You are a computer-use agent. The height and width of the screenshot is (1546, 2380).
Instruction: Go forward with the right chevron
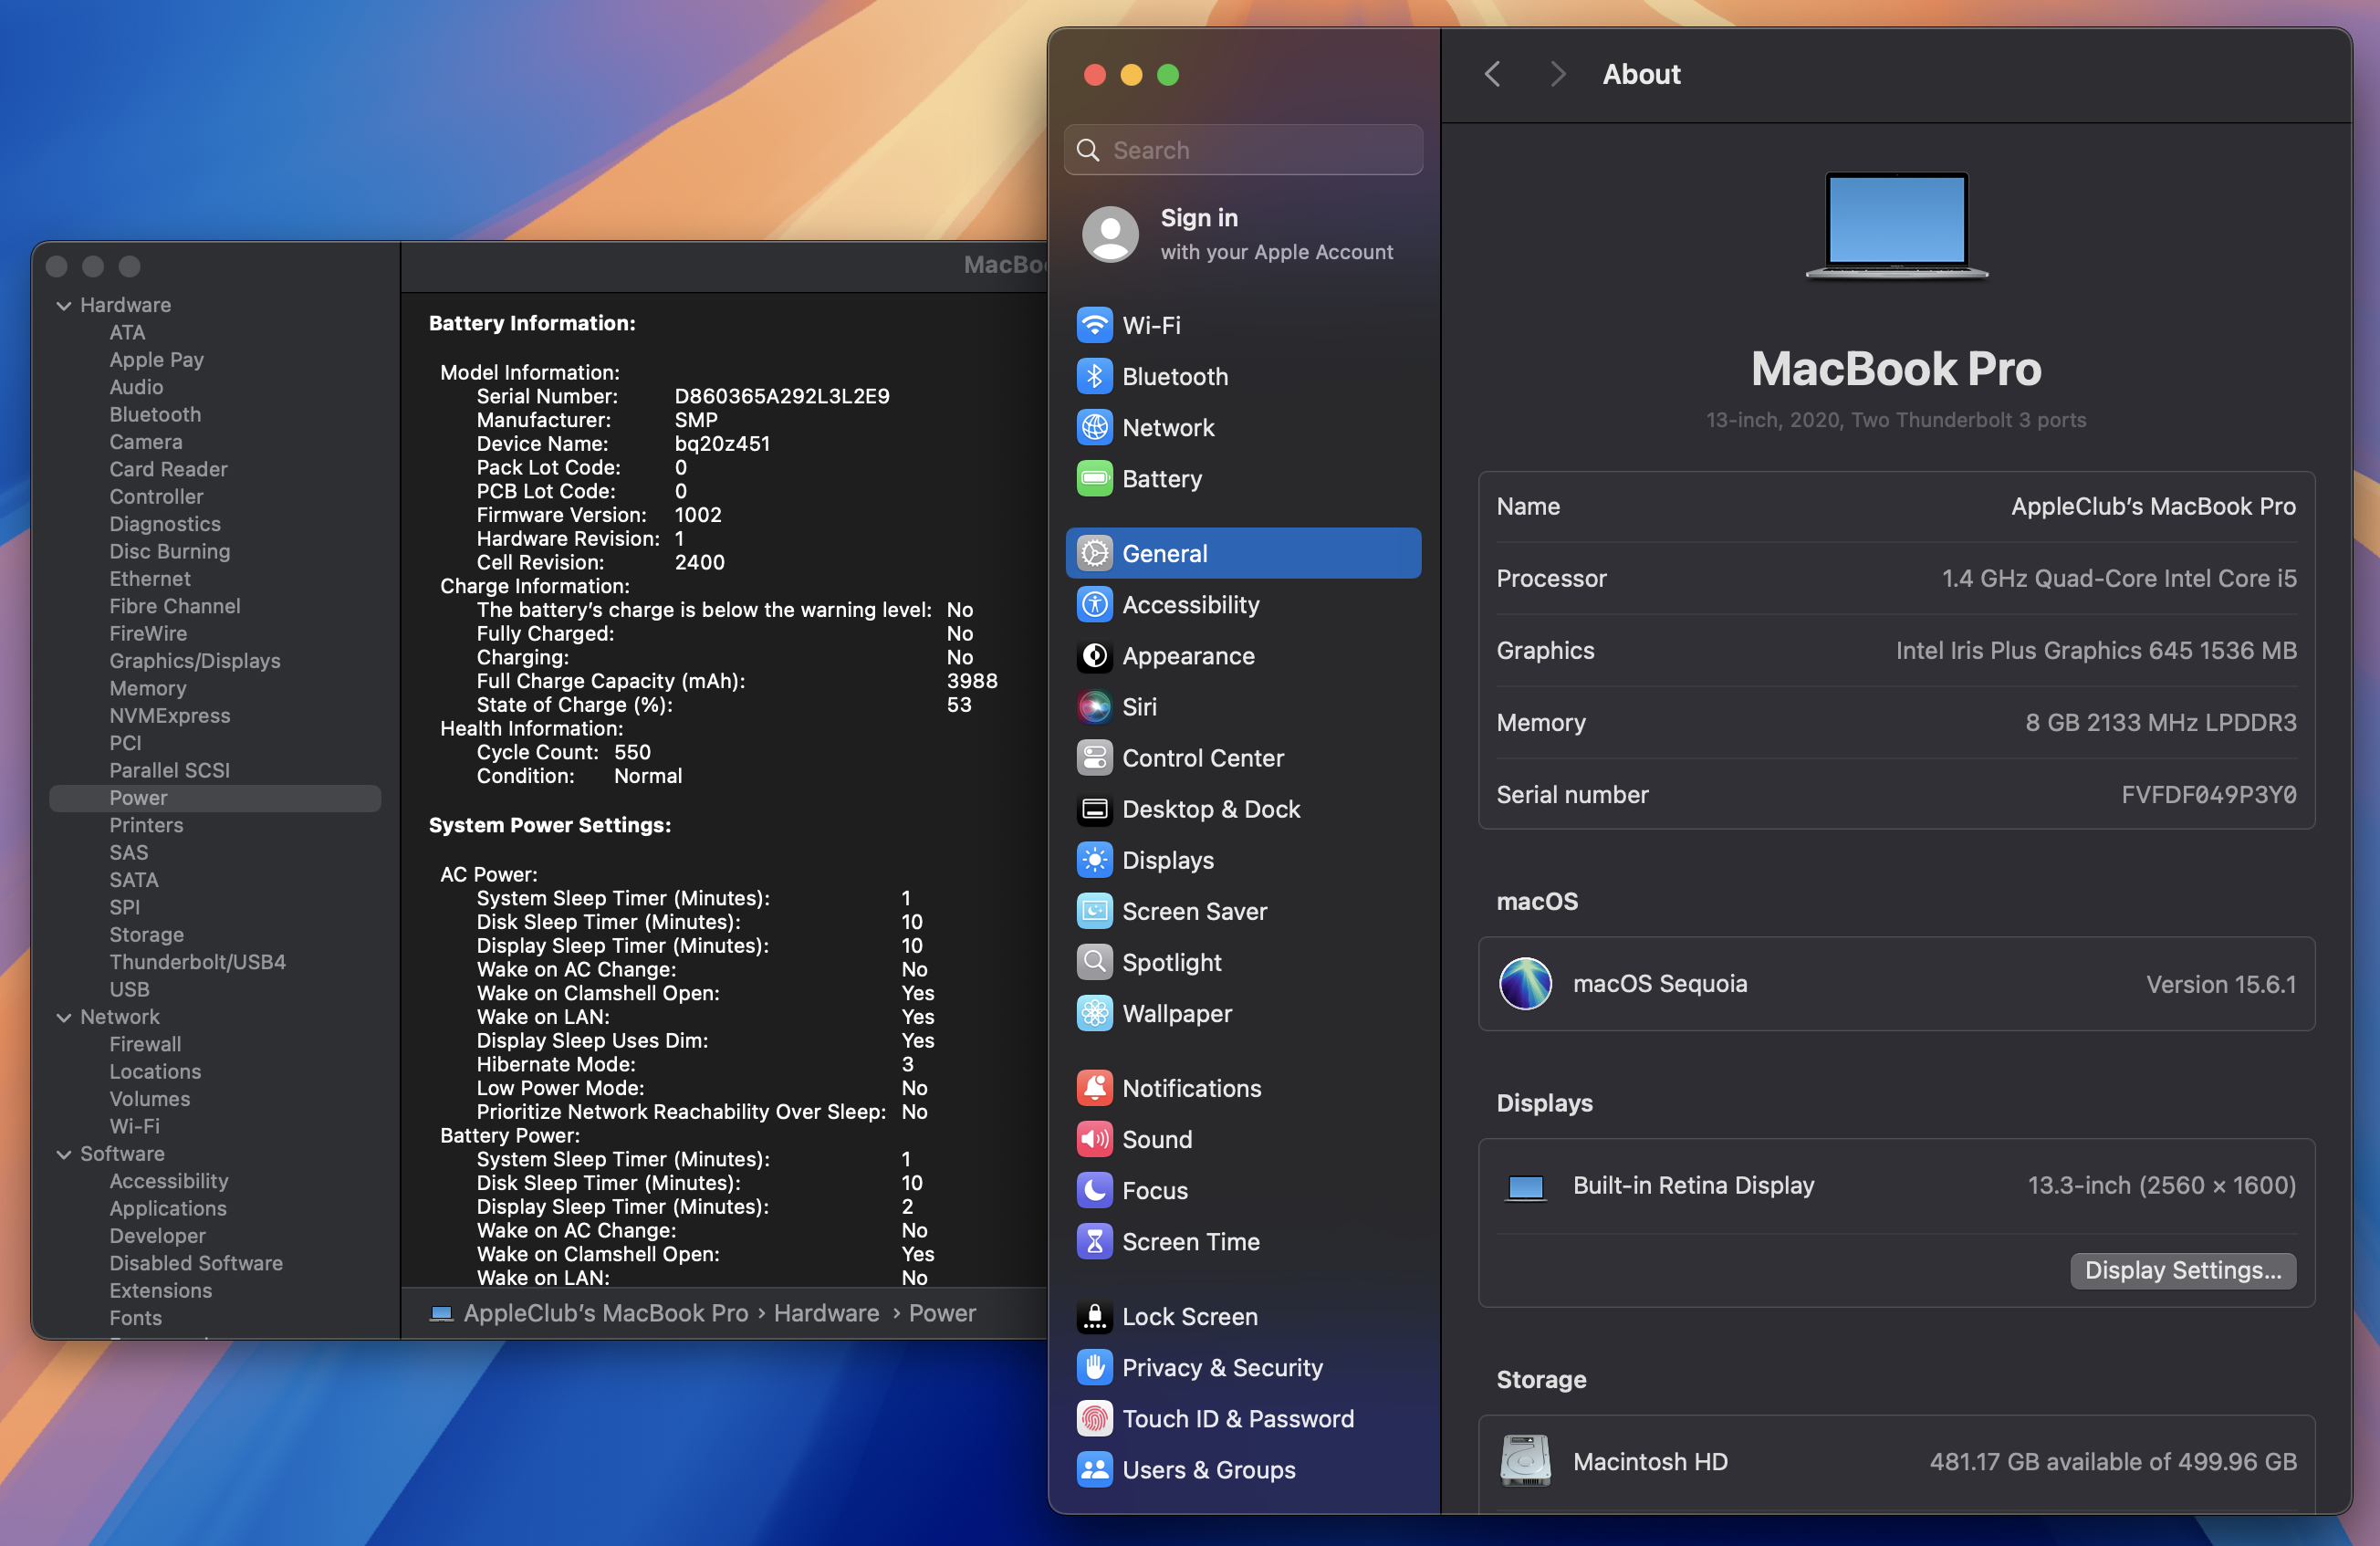(1557, 74)
